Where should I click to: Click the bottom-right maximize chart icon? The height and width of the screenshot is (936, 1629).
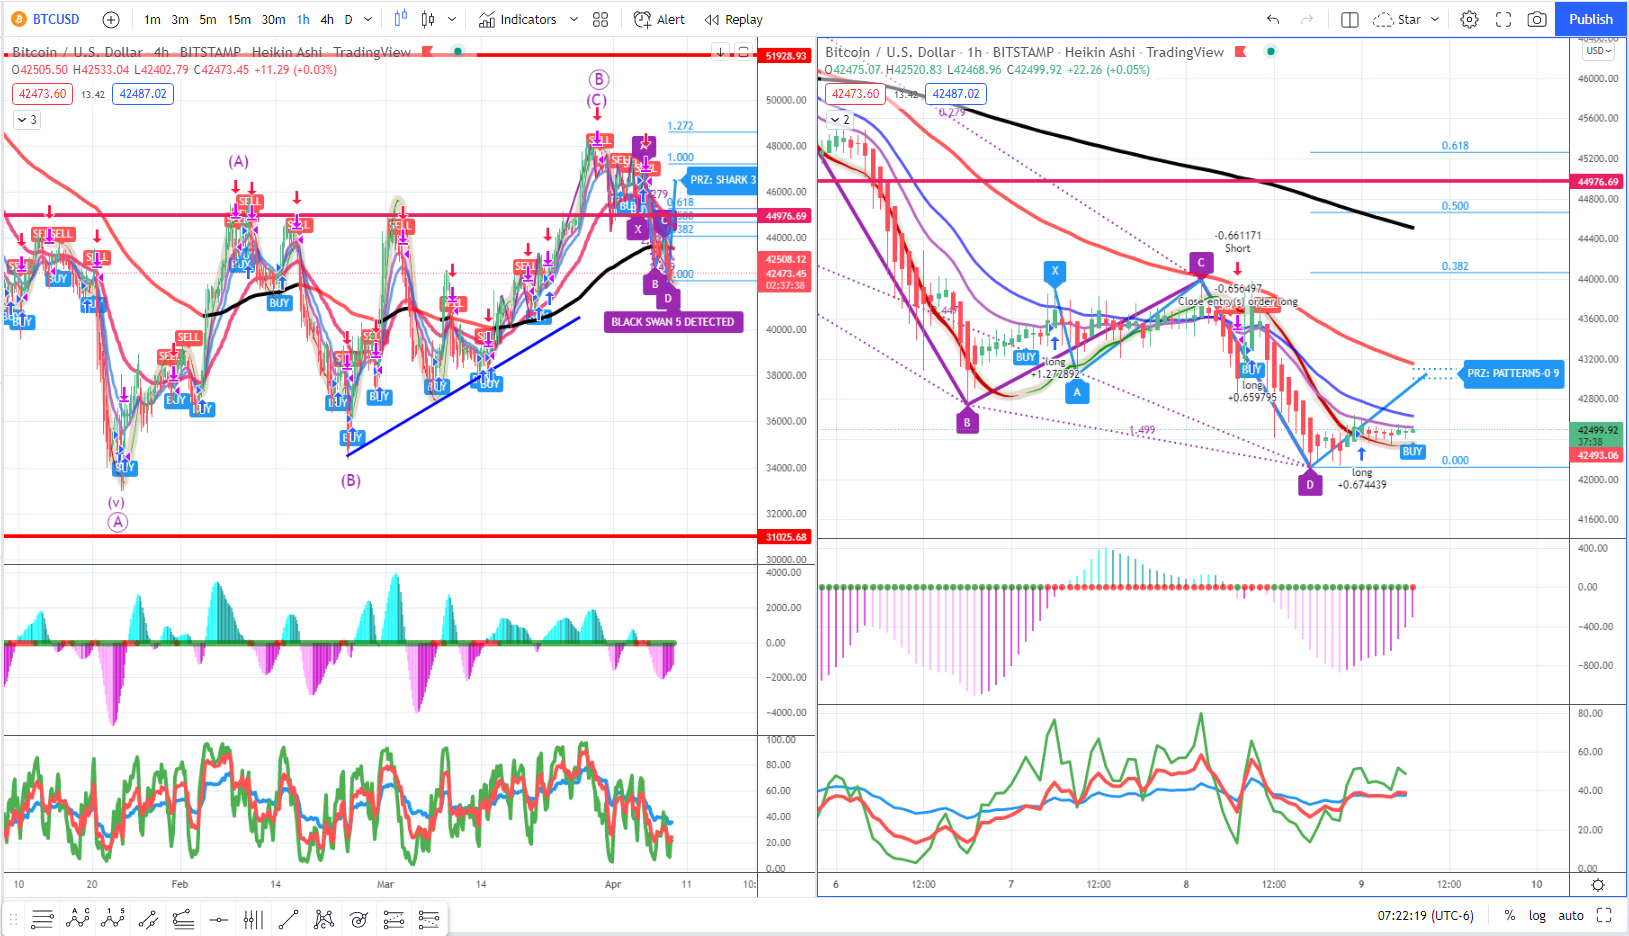pos(1604,915)
